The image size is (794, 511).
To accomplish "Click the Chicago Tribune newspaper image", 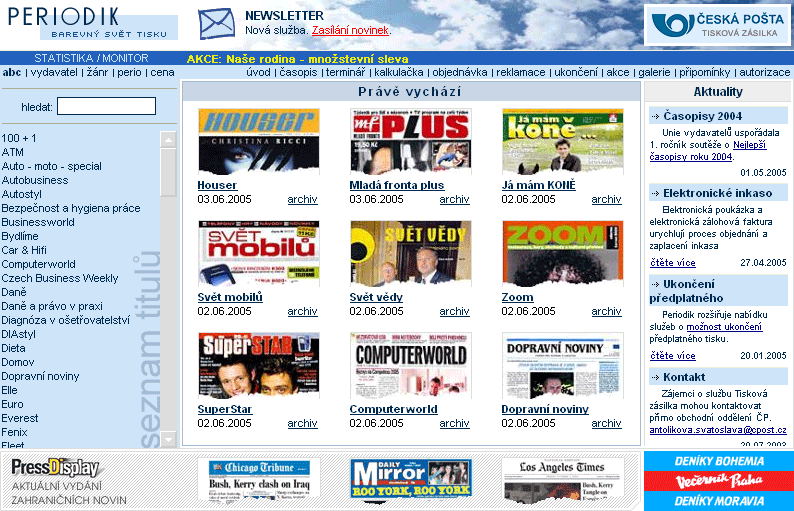I will point(258,478).
